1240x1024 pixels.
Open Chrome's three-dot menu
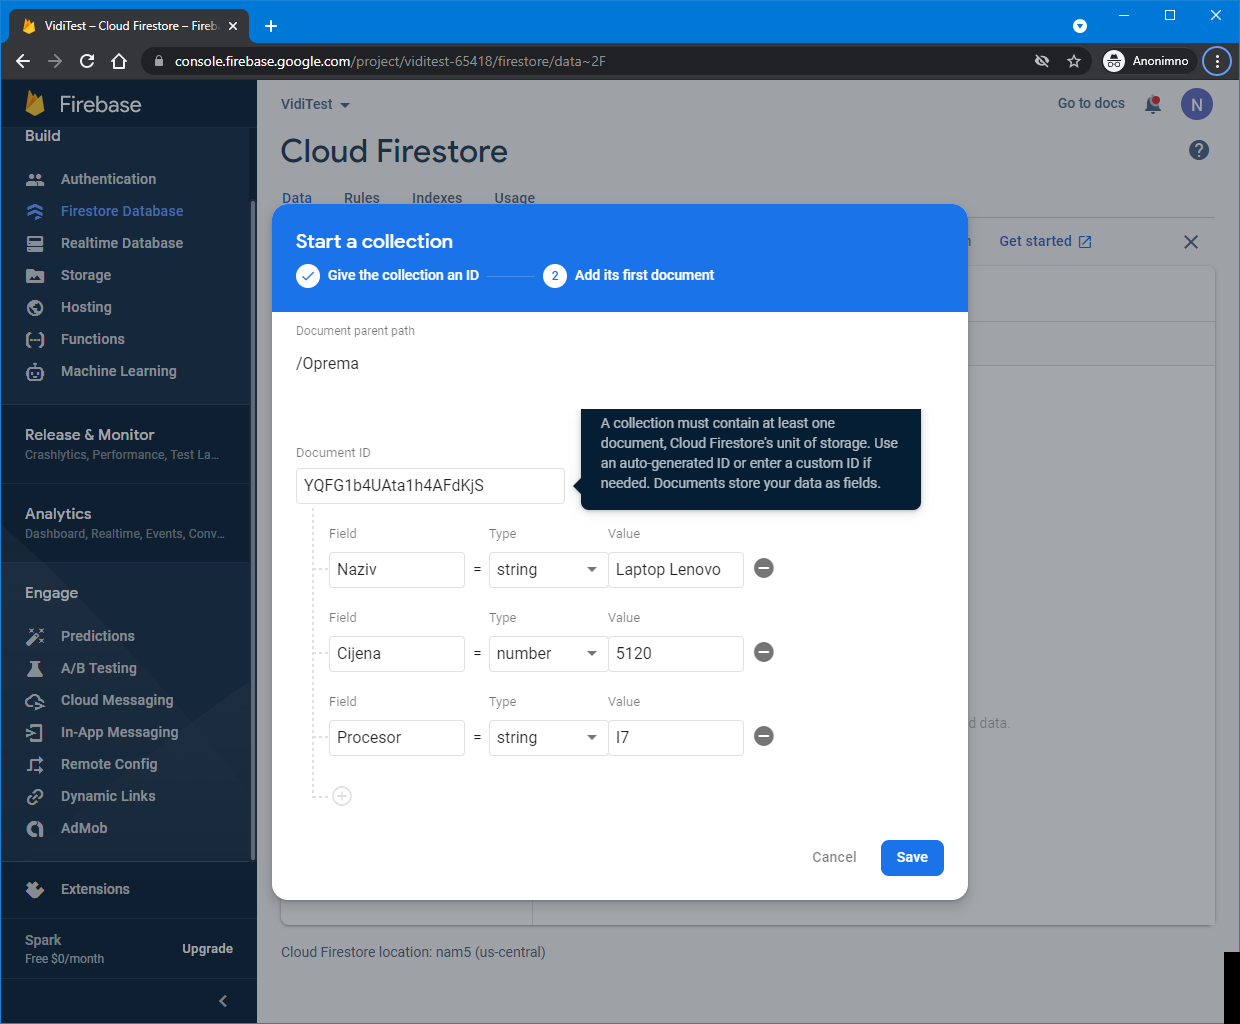[x=1217, y=61]
